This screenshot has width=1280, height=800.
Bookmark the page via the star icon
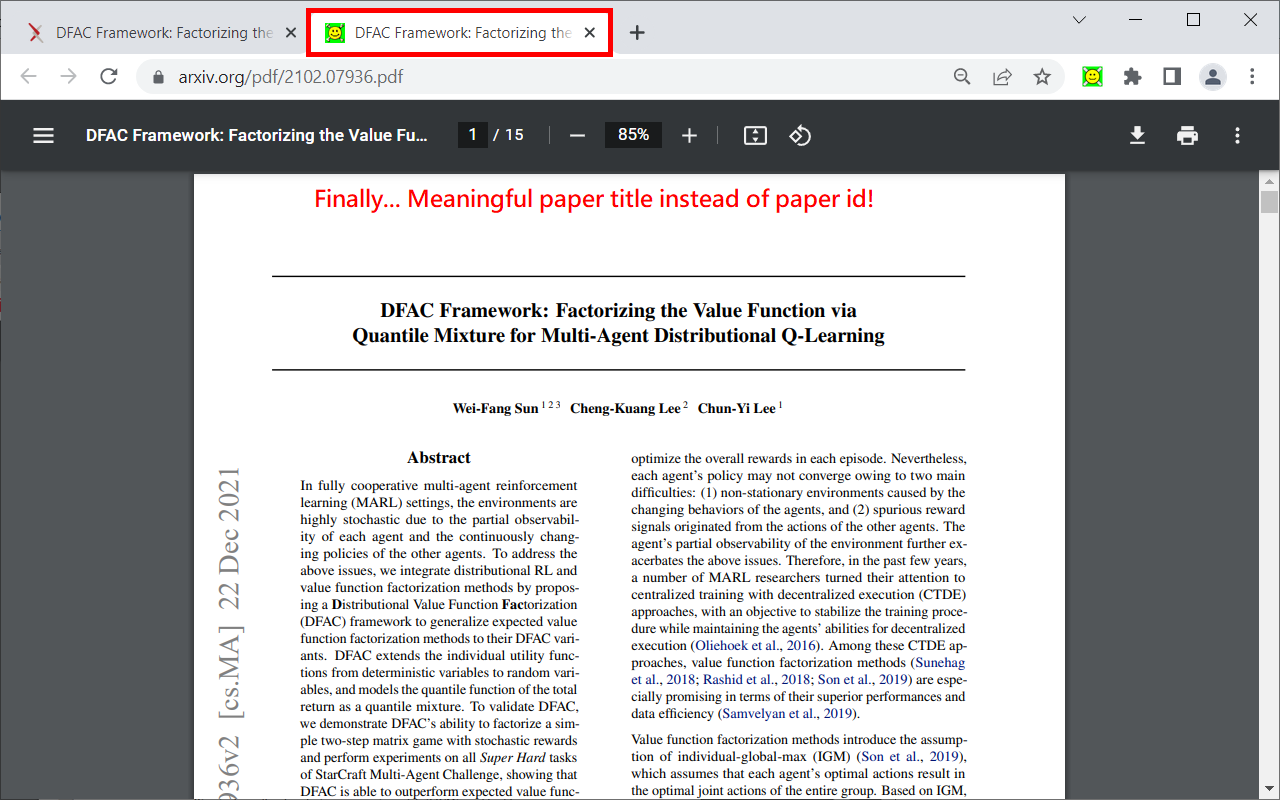(x=1042, y=76)
